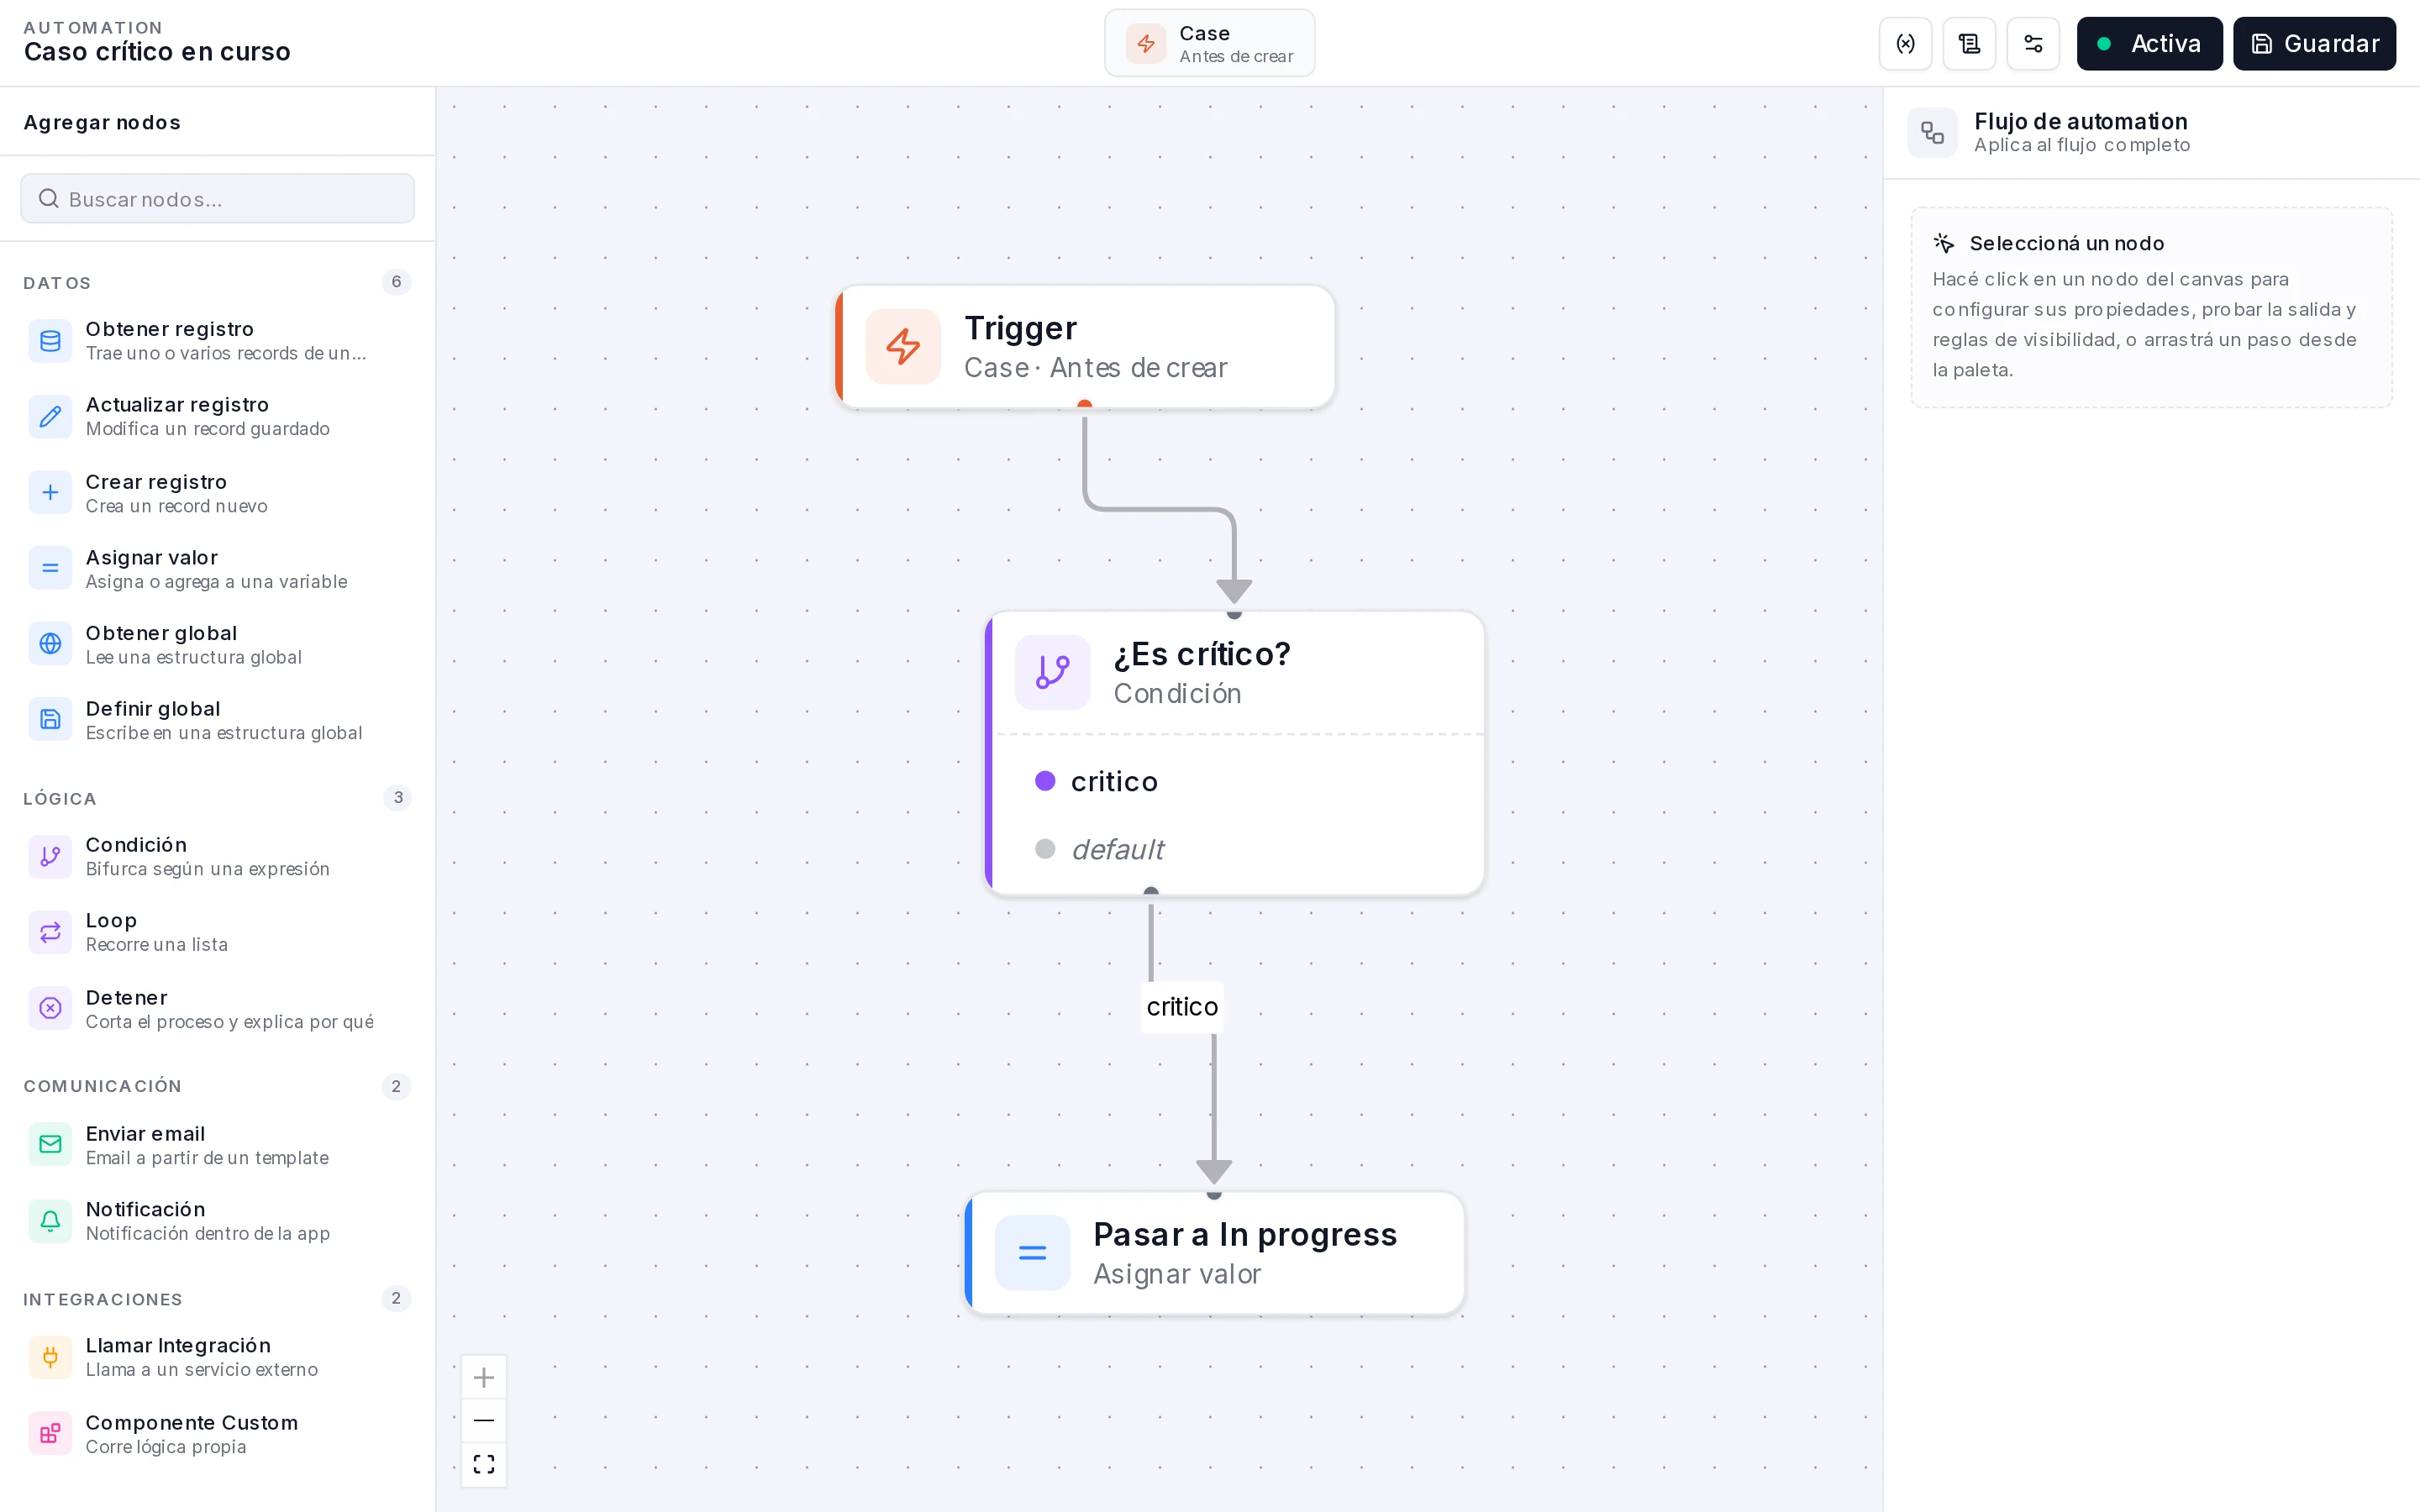The width and height of the screenshot is (2420, 1512).
Task: Click the Obtener global palette label
Action: pos(161,633)
